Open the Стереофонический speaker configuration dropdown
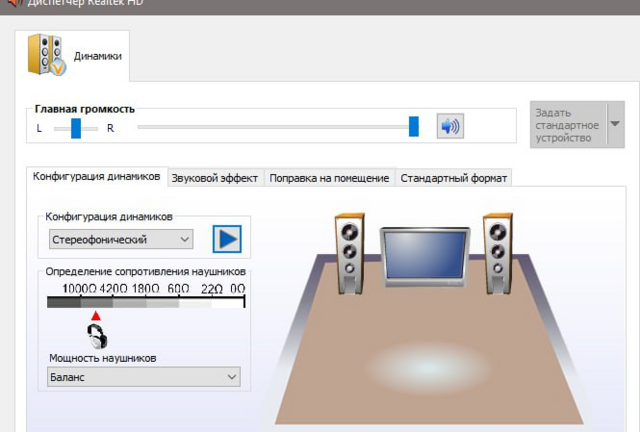Image resolution: width=640 pixels, height=432 pixels. (121, 240)
